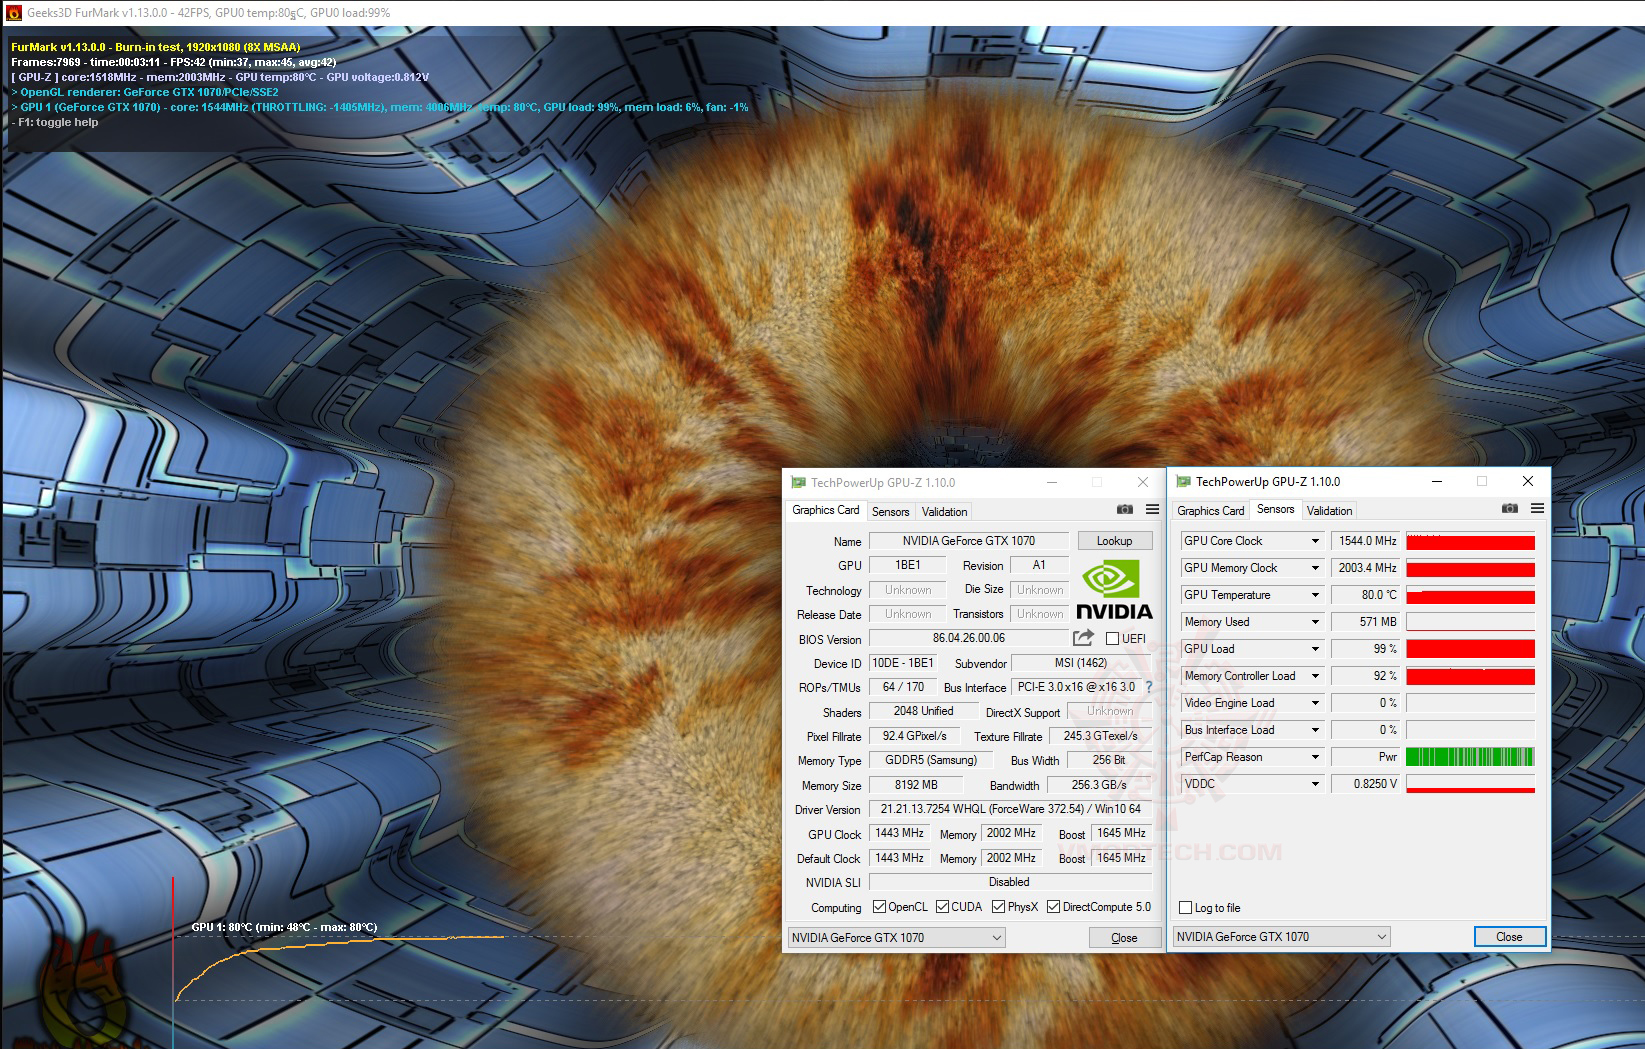Click the Texture Fillrate value "245.3 GTexel/s"
This screenshot has height=1049, width=1645.
(1100, 736)
